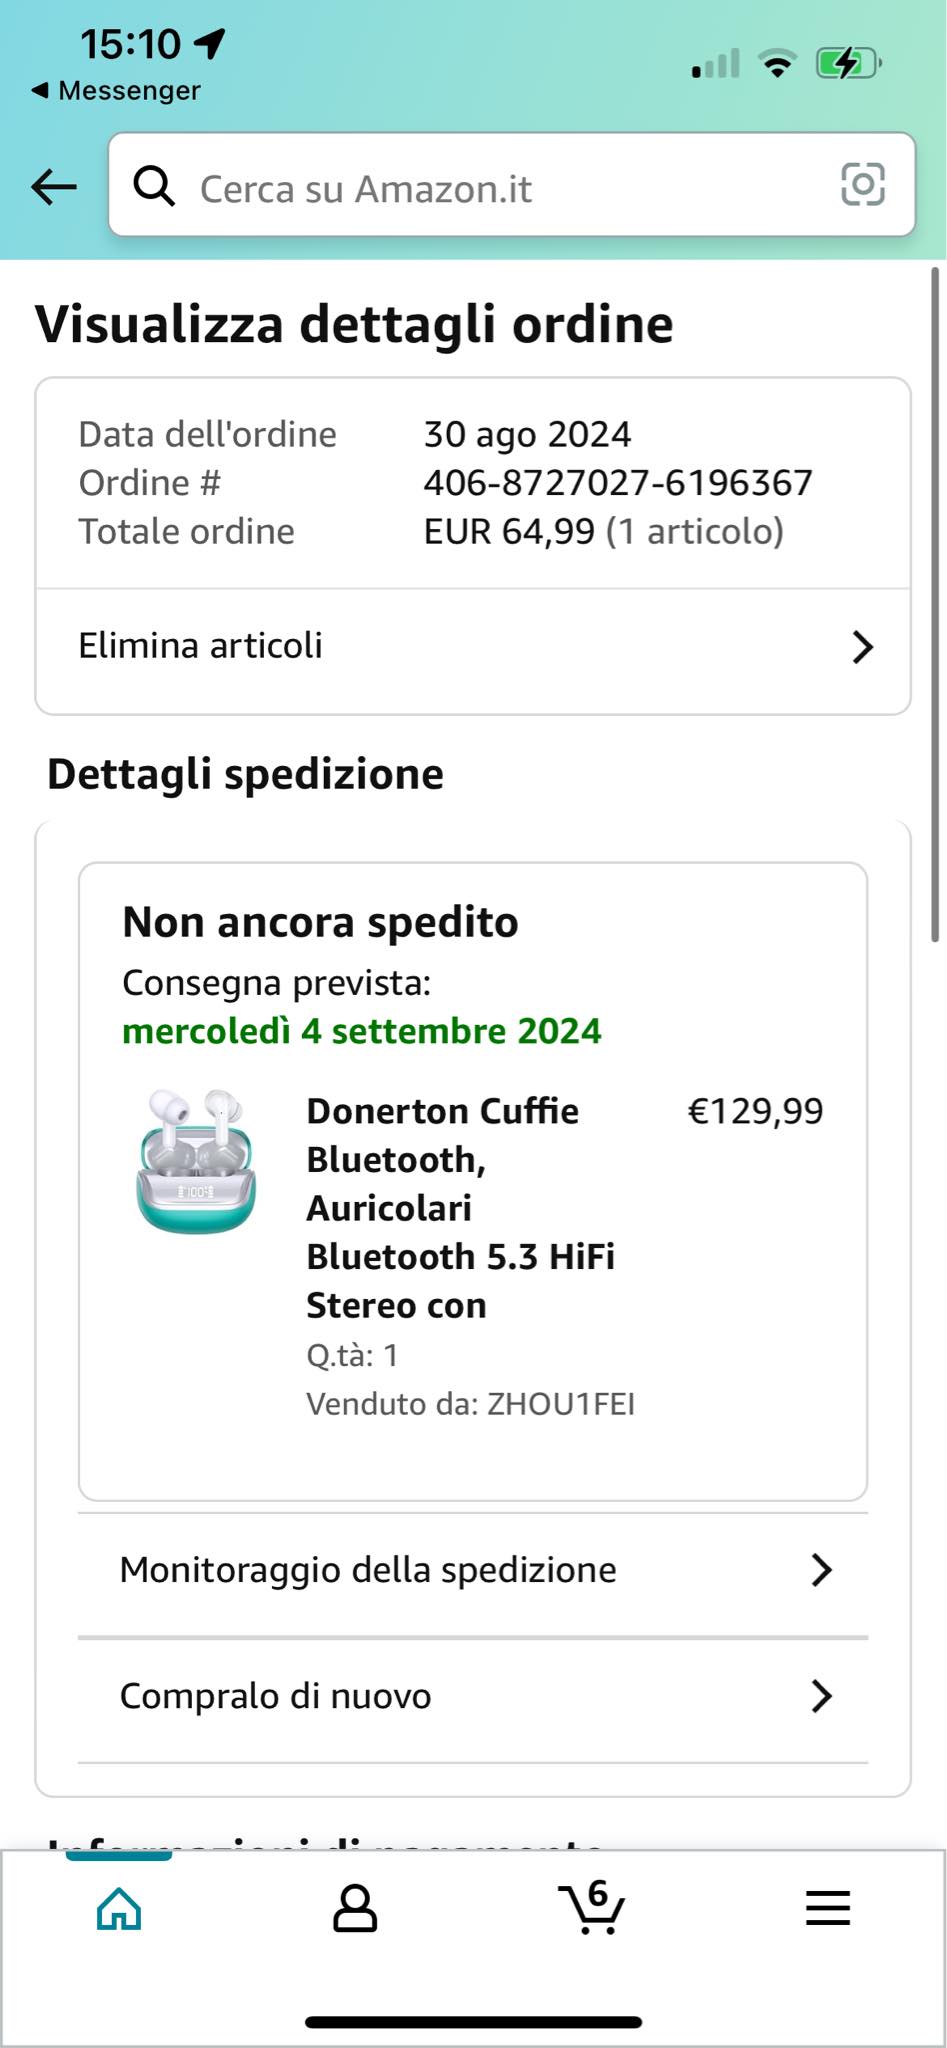
Task: Open the hamburger menu icon
Action: (828, 1908)
